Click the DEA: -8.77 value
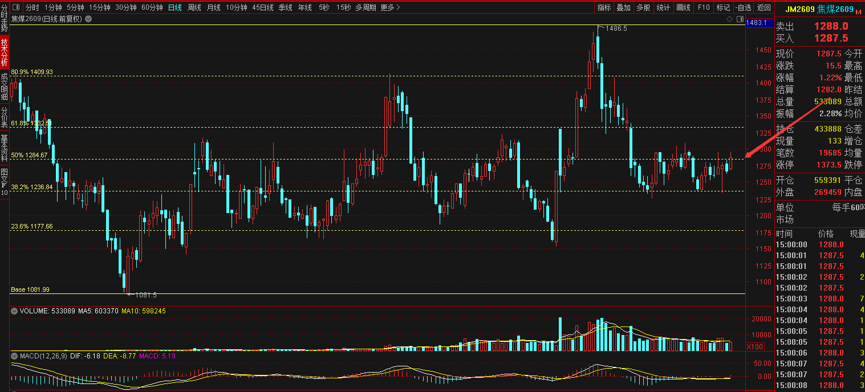This screenshot has height=392, width=865. coord(119,356)
